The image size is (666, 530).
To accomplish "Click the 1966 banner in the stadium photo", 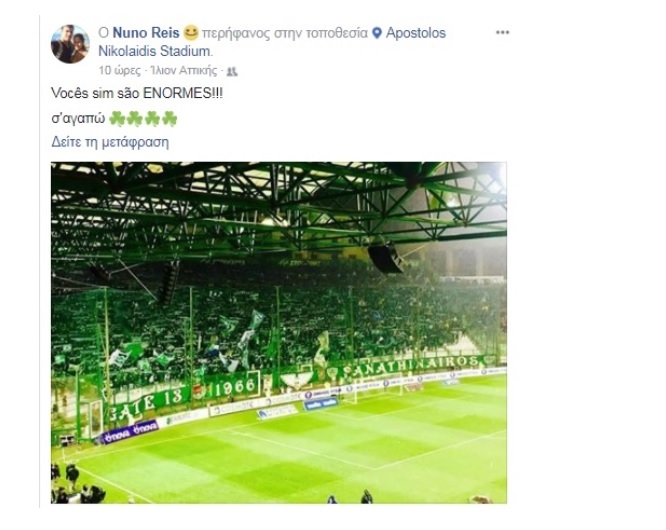I will coord(235,386).
